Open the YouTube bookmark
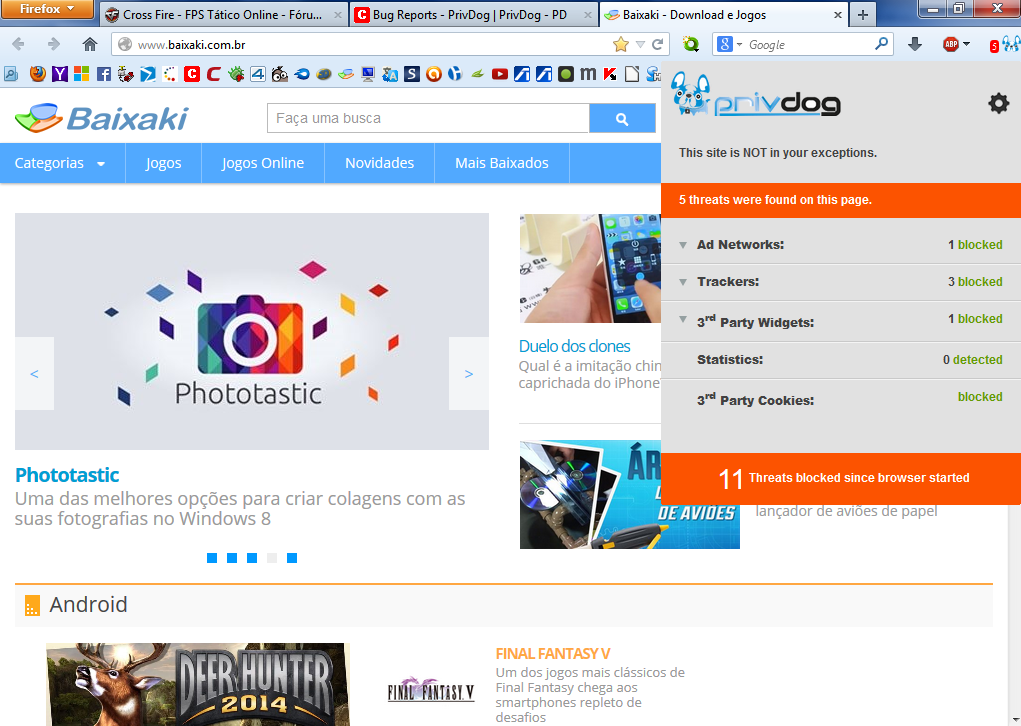1021x726 pixels. [x=499, y=74]
